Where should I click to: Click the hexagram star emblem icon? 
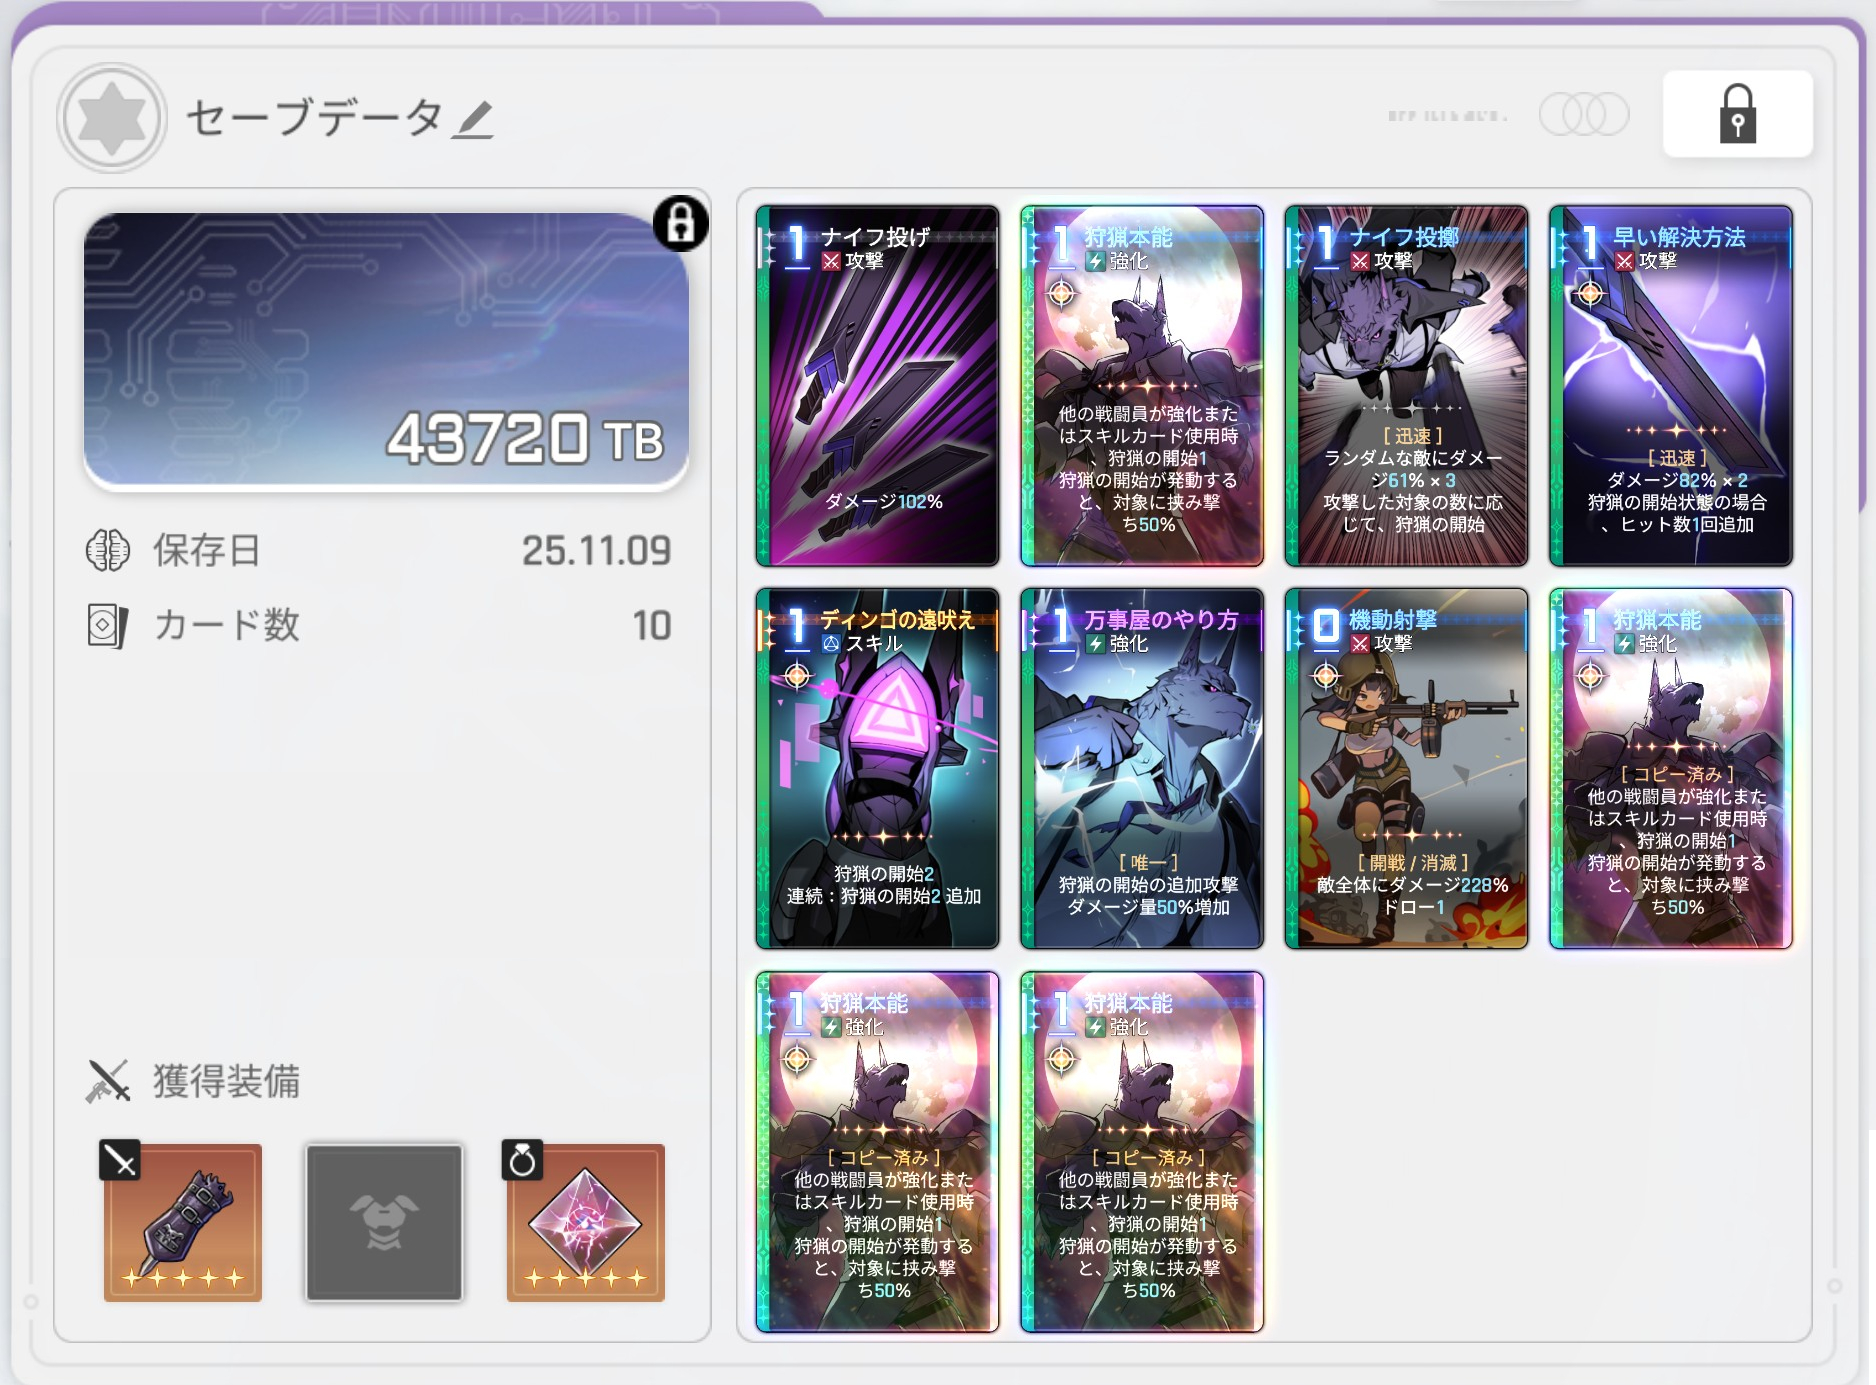click(111, 118)
